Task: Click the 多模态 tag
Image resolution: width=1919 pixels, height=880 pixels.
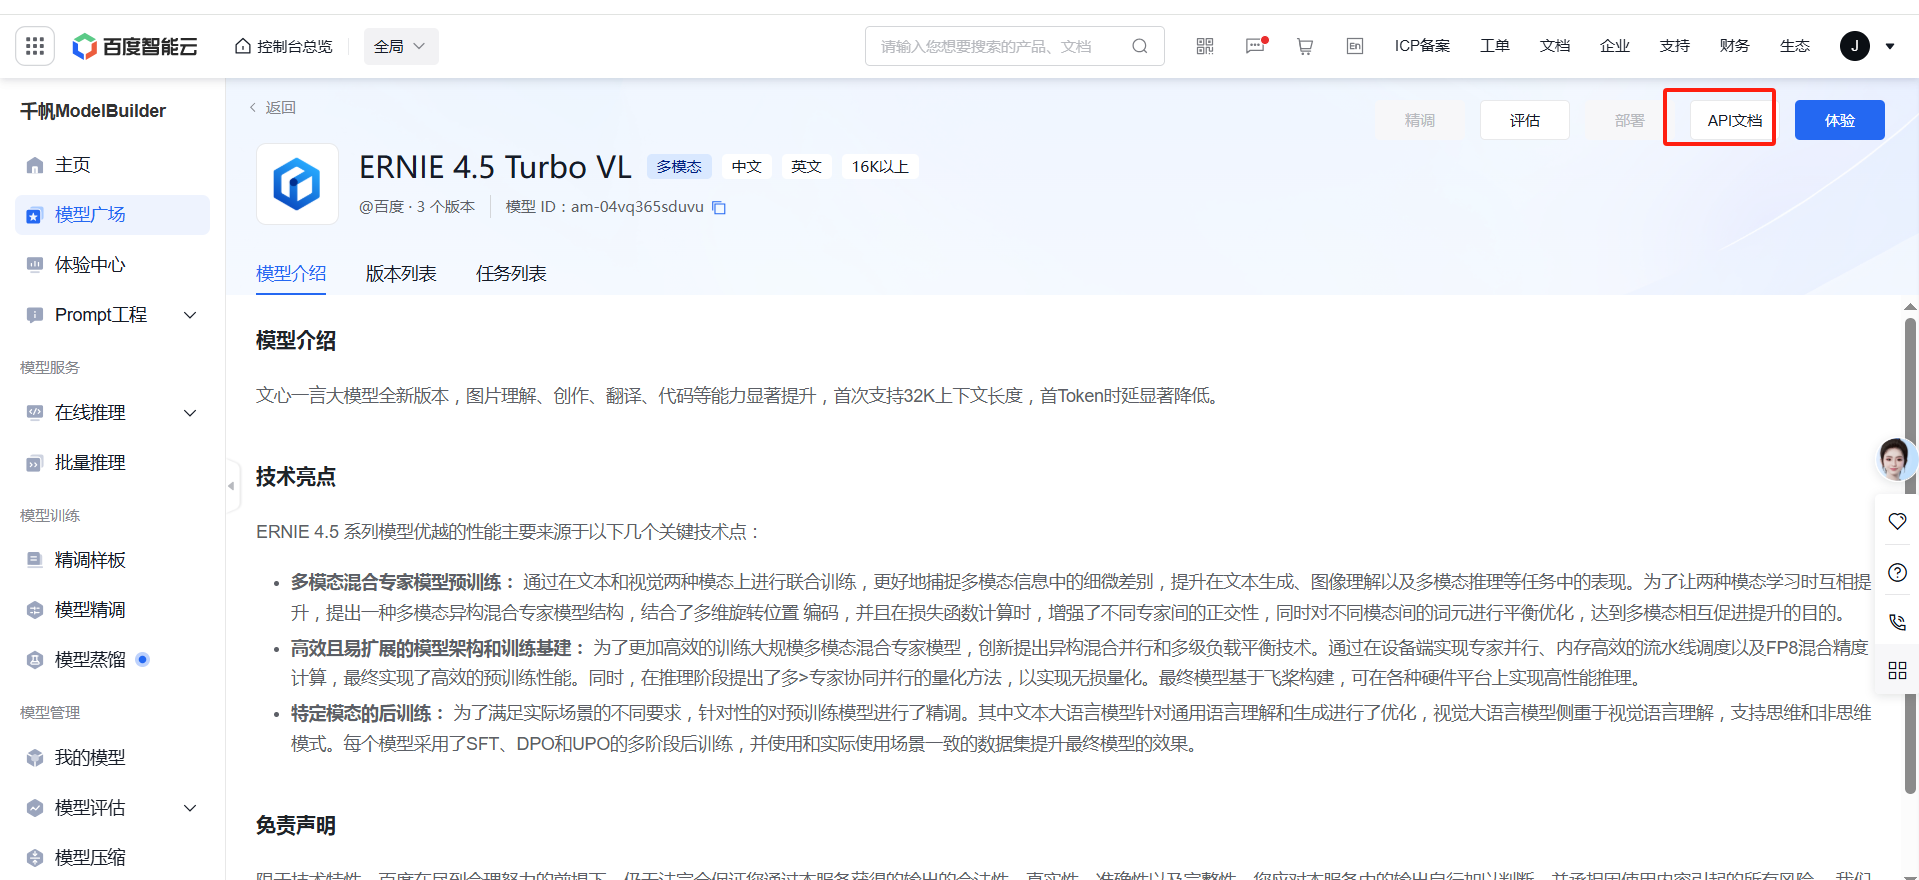Action: pyautogui.click(x=679, y=167)
